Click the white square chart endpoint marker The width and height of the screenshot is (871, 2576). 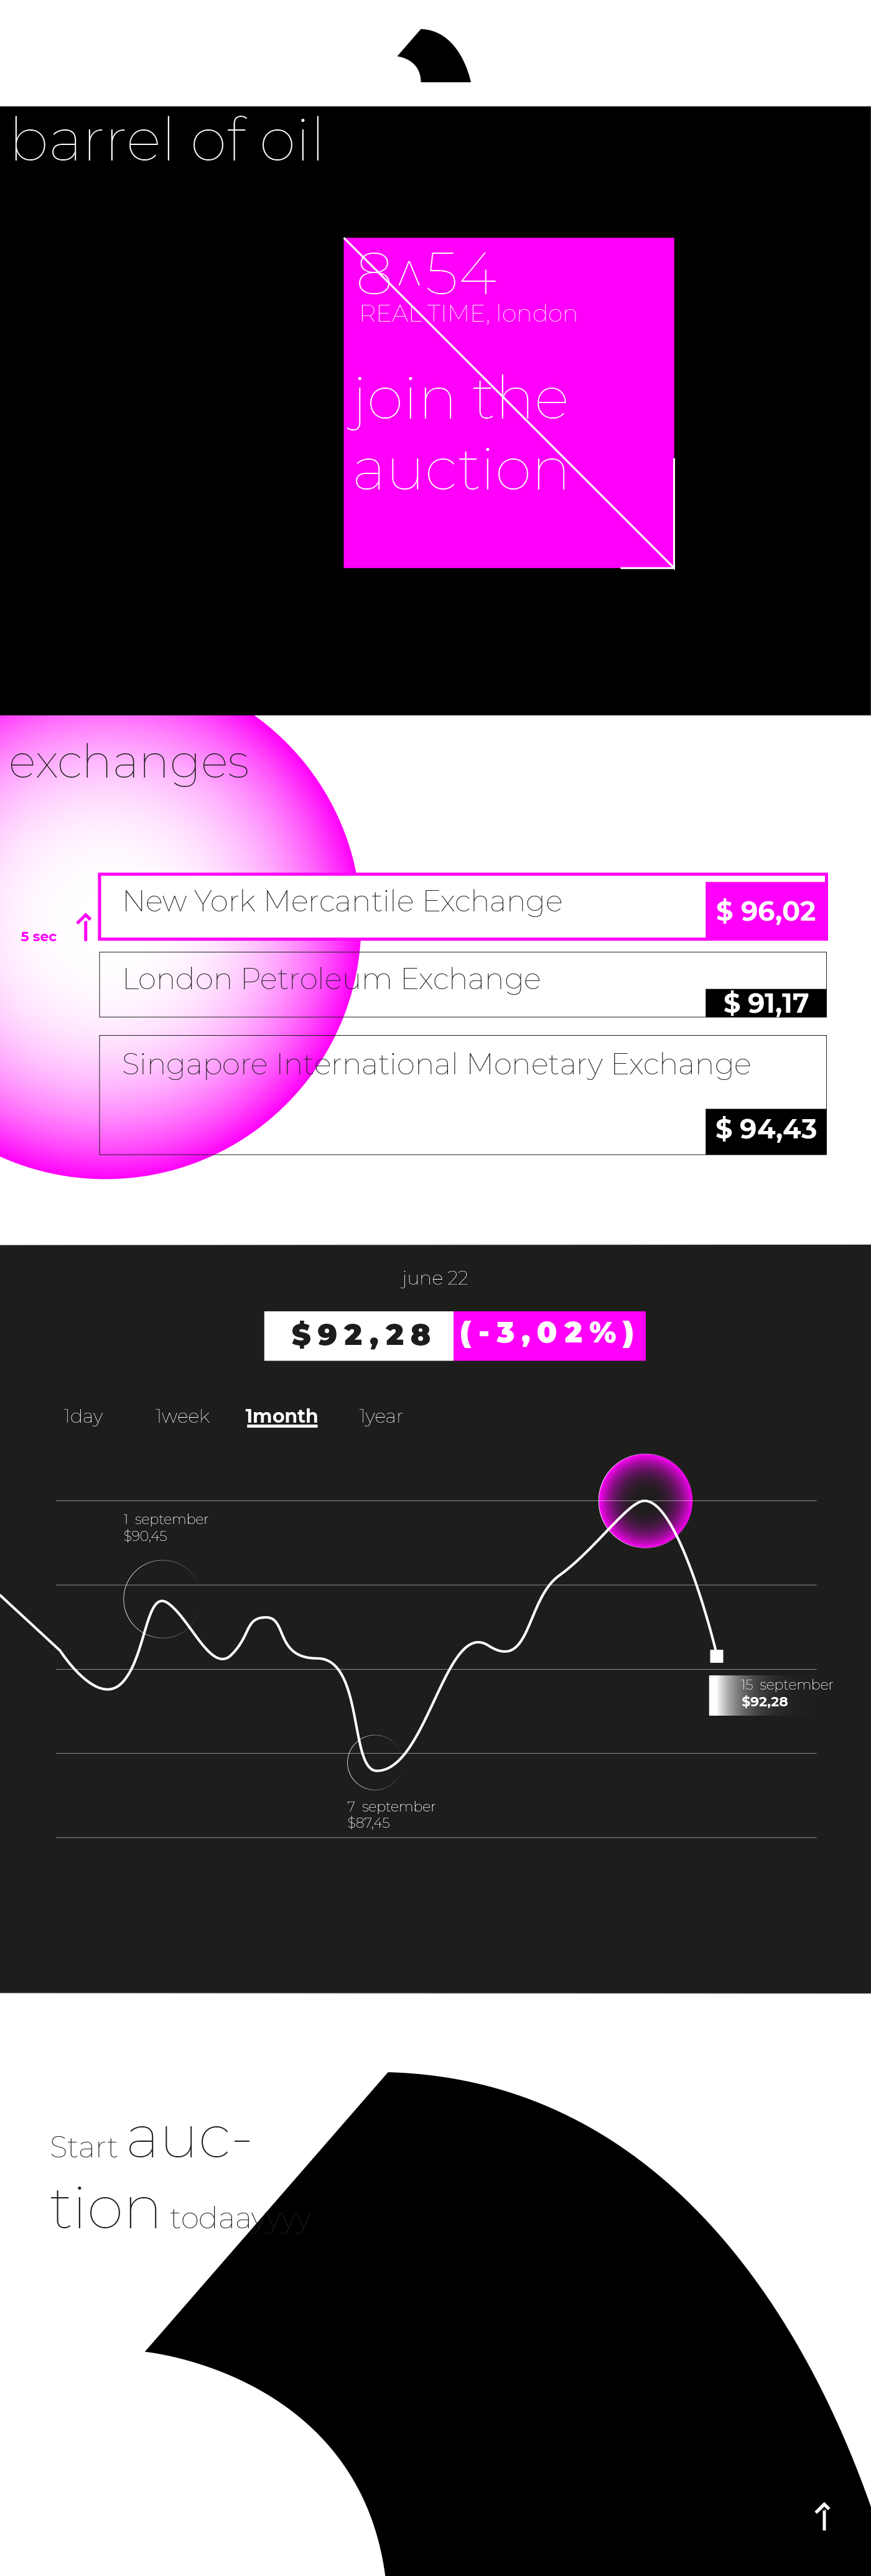pos(716,1656)
